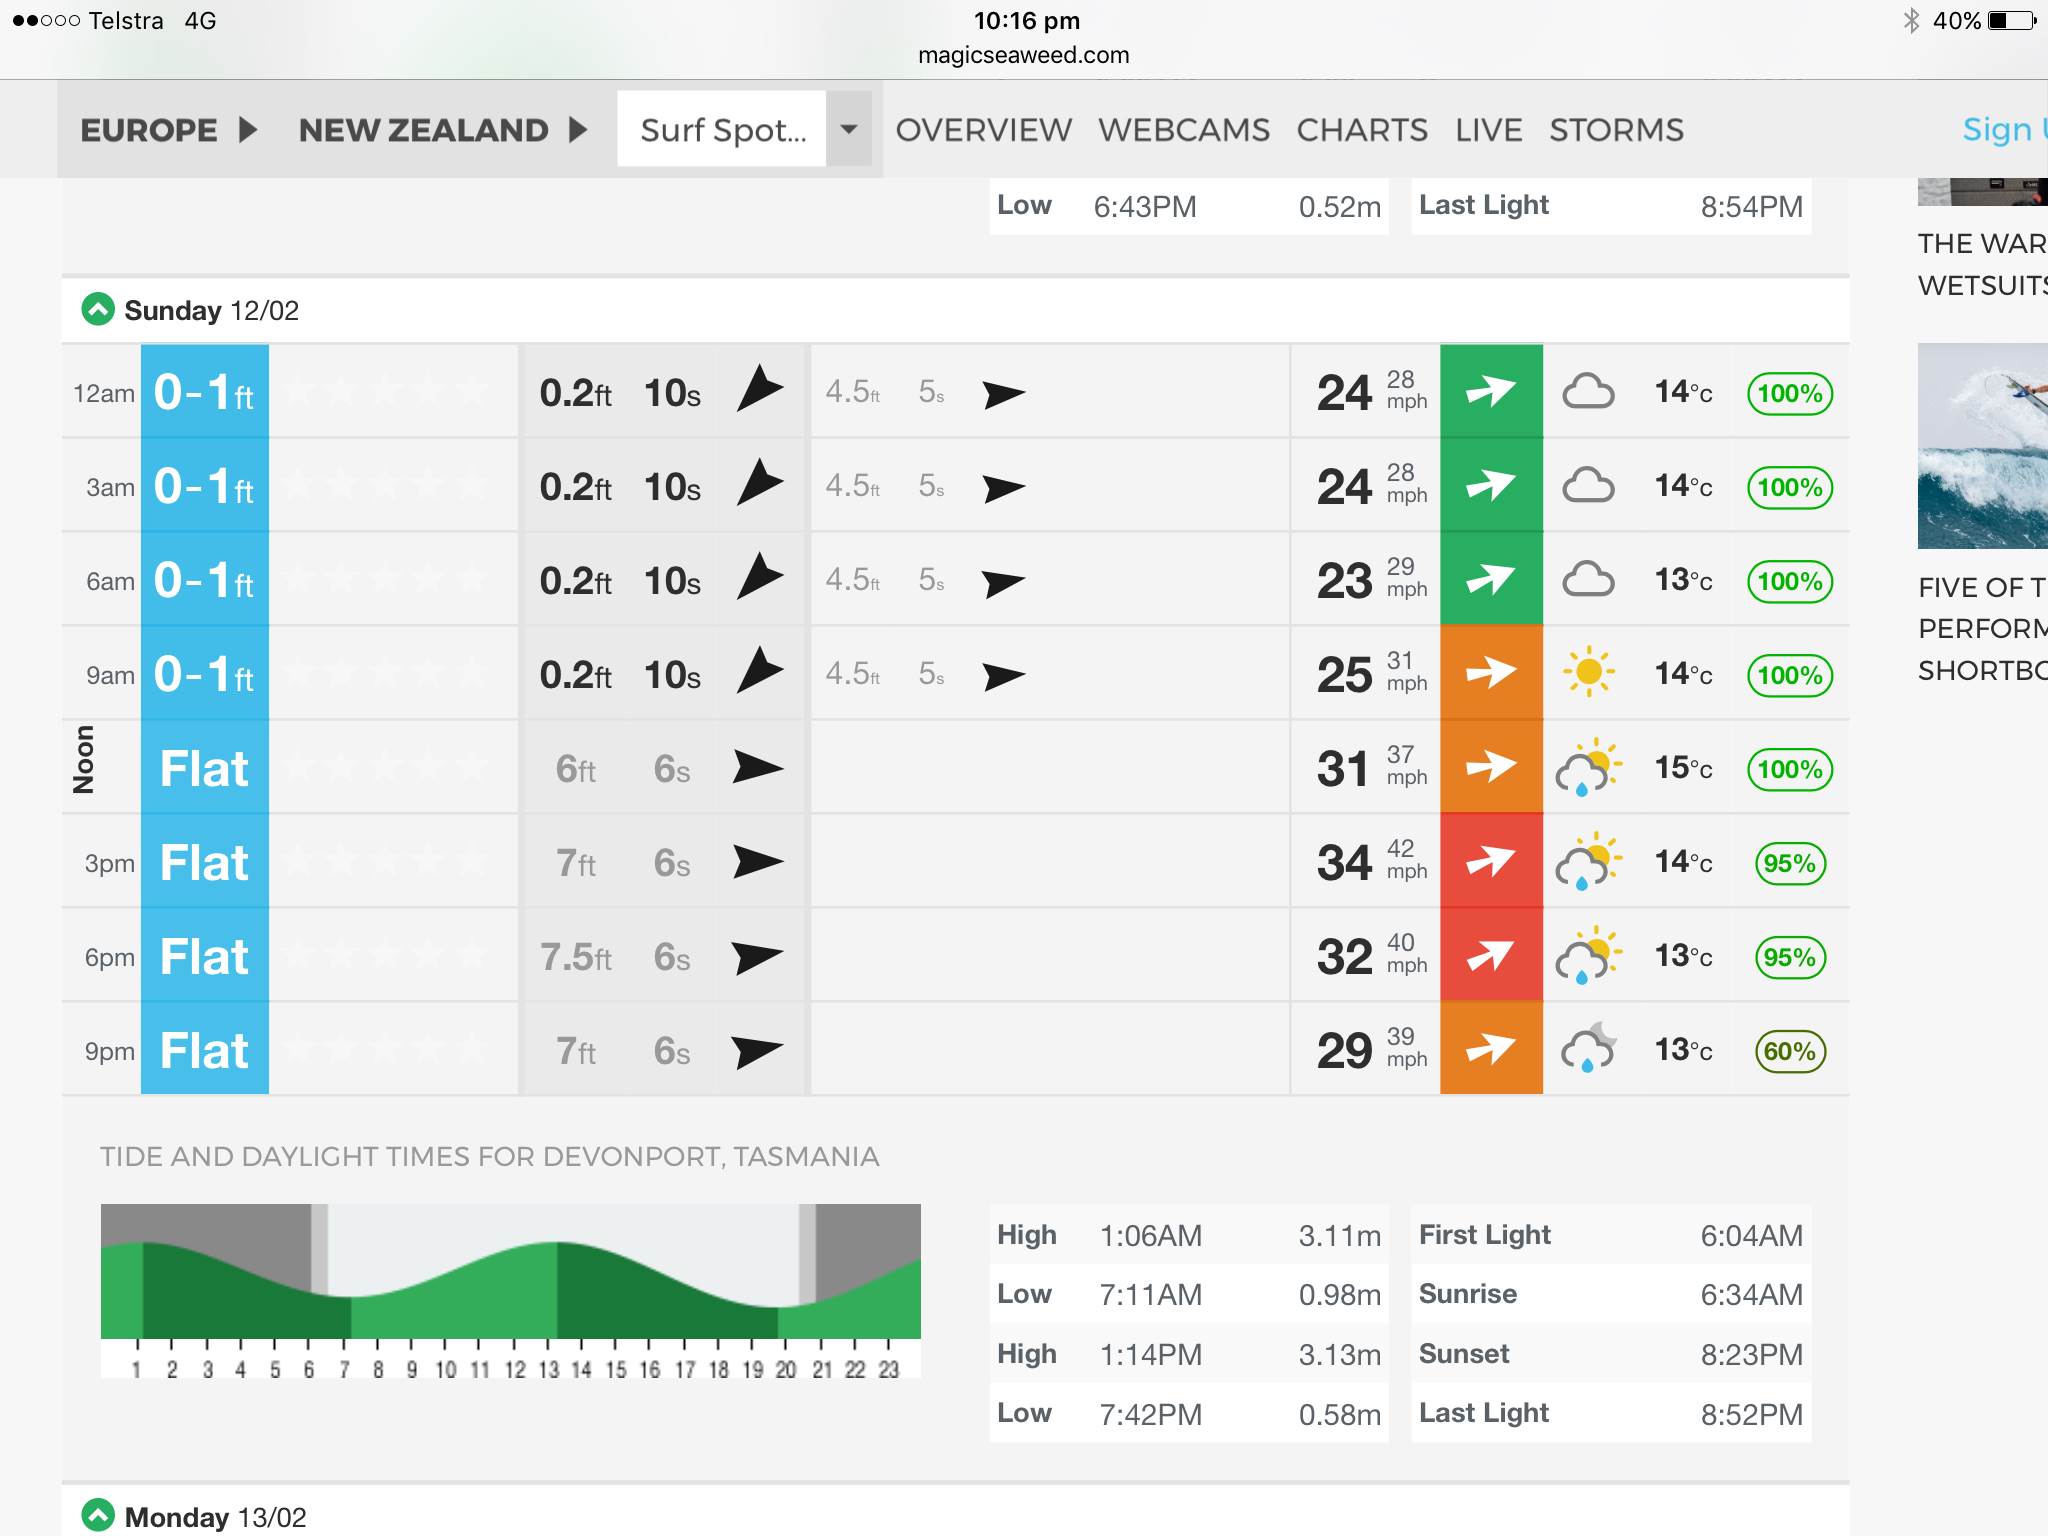2048x1536 pixels.
Task: Open the Surf Spot dropdown arrow
Action: pos(849,129)
